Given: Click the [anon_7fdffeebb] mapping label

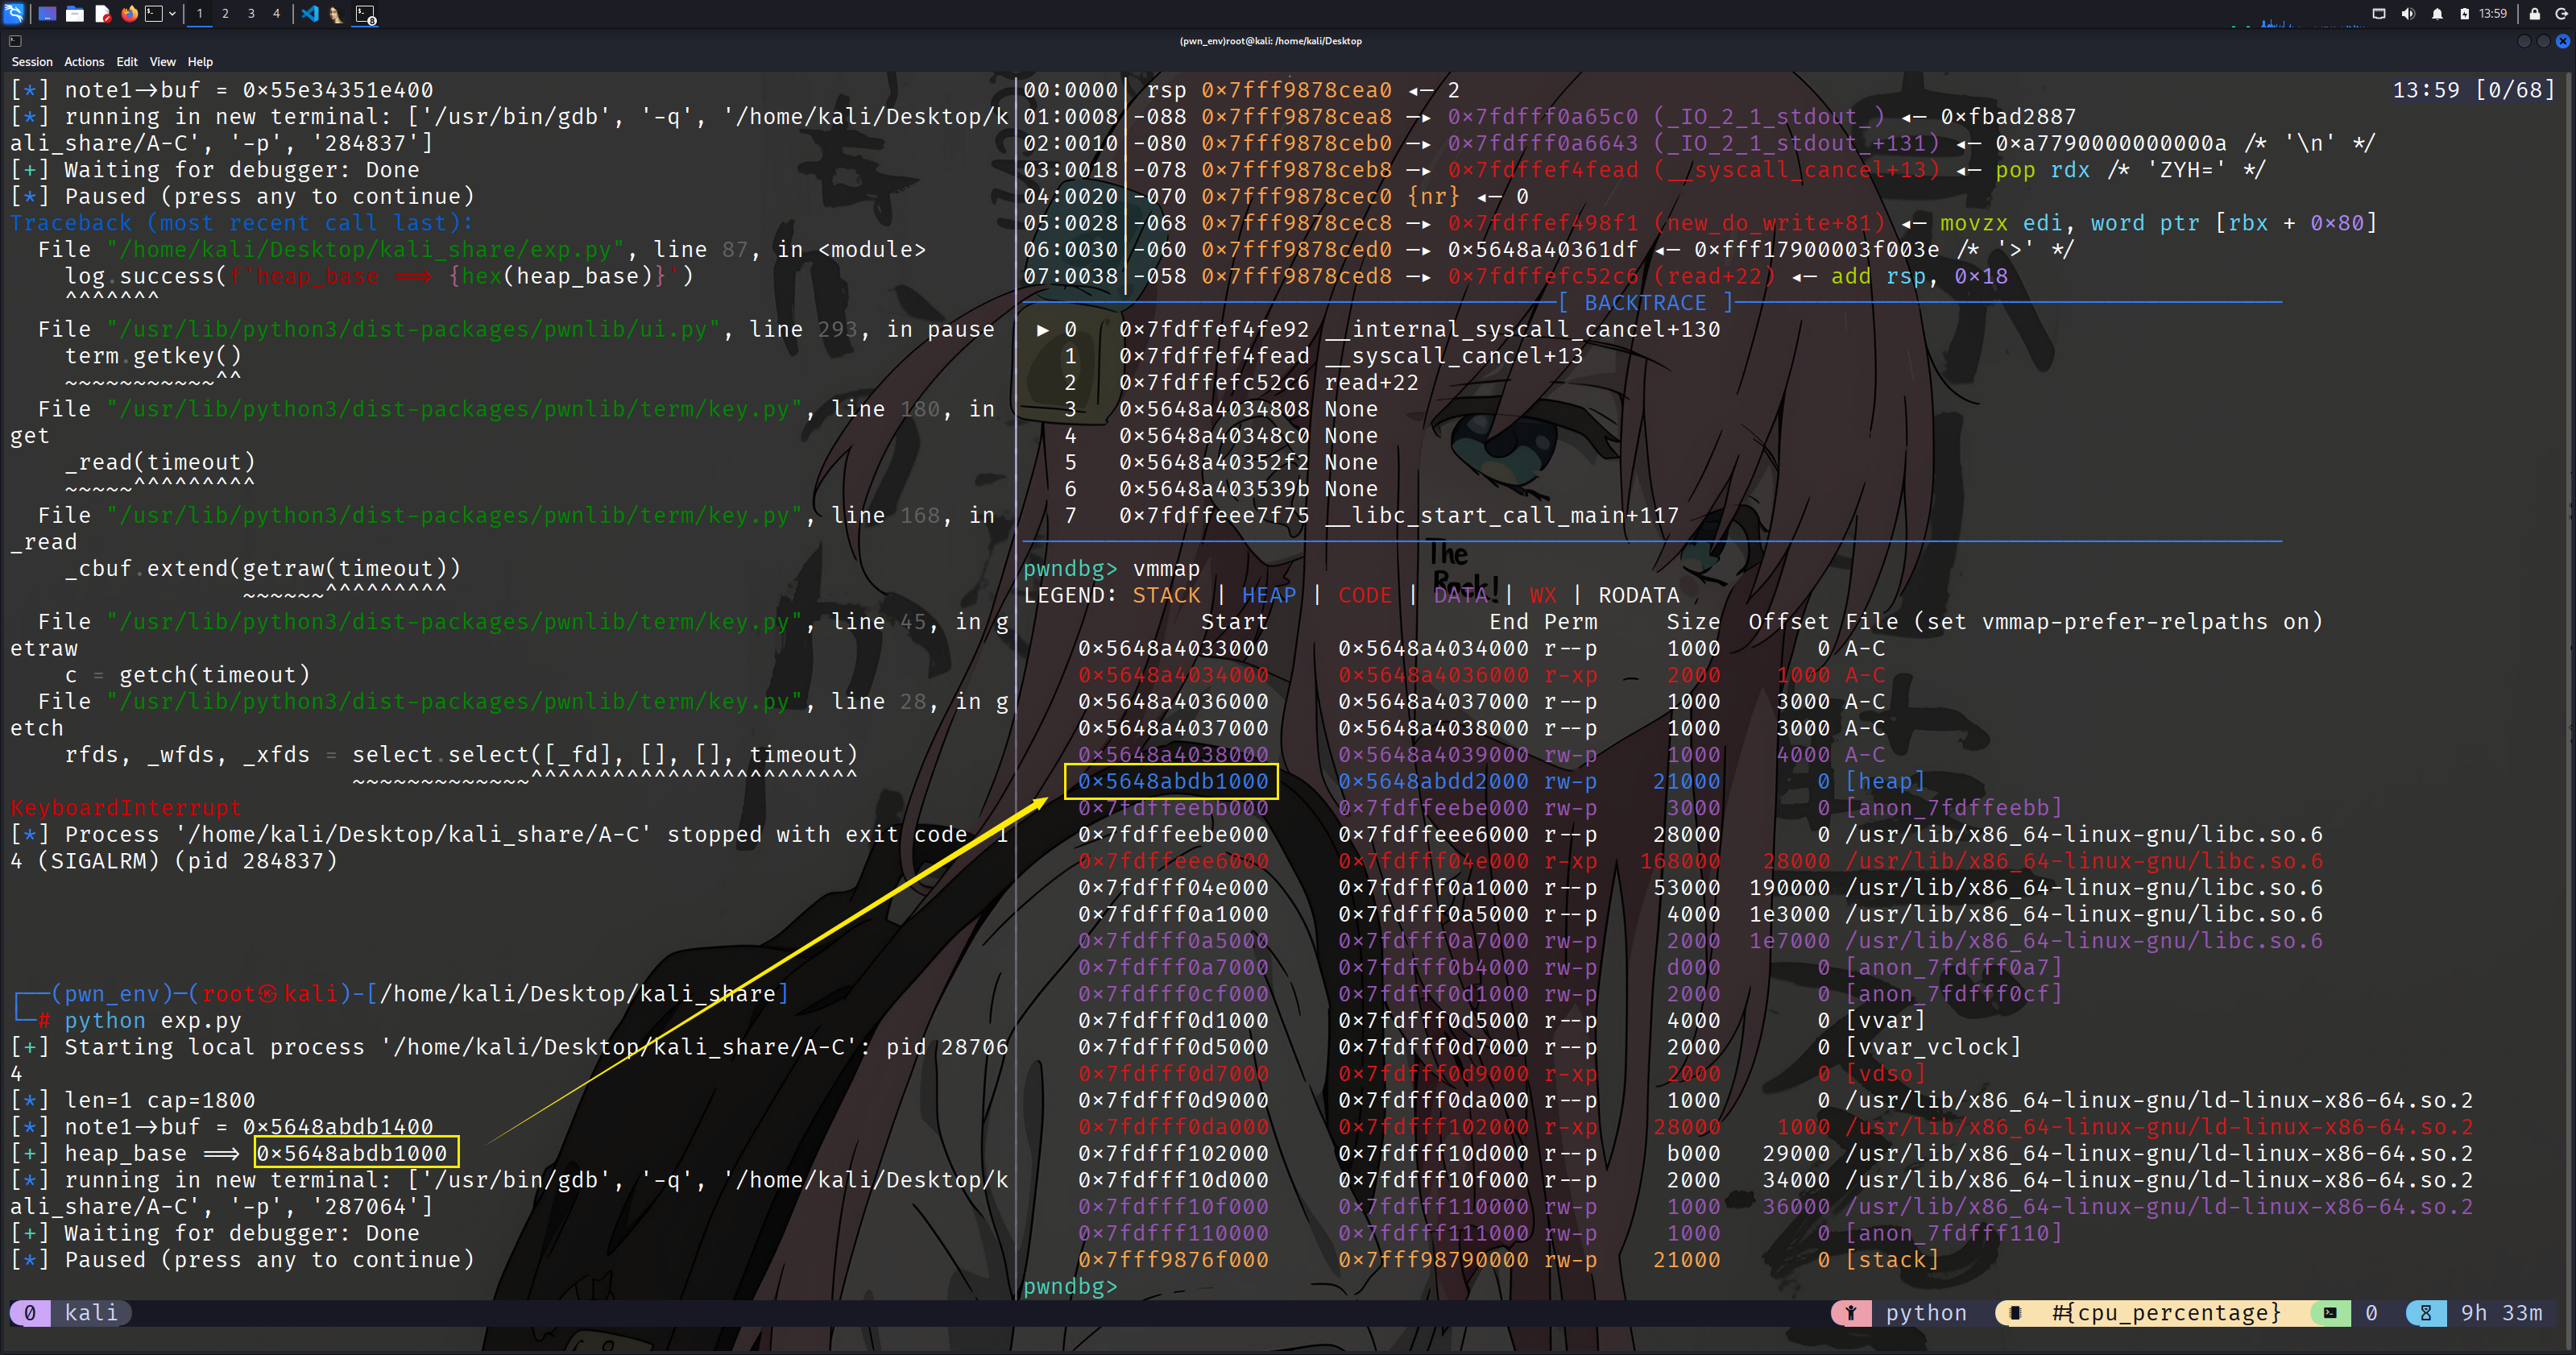Looking at the screenshot, I should point(1954,808).
